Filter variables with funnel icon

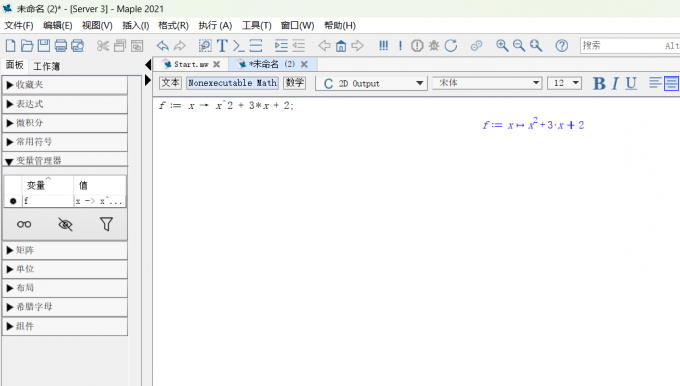106,224
